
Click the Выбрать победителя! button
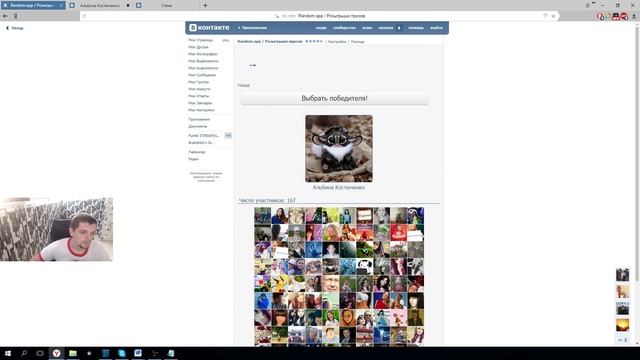(334, 98)
